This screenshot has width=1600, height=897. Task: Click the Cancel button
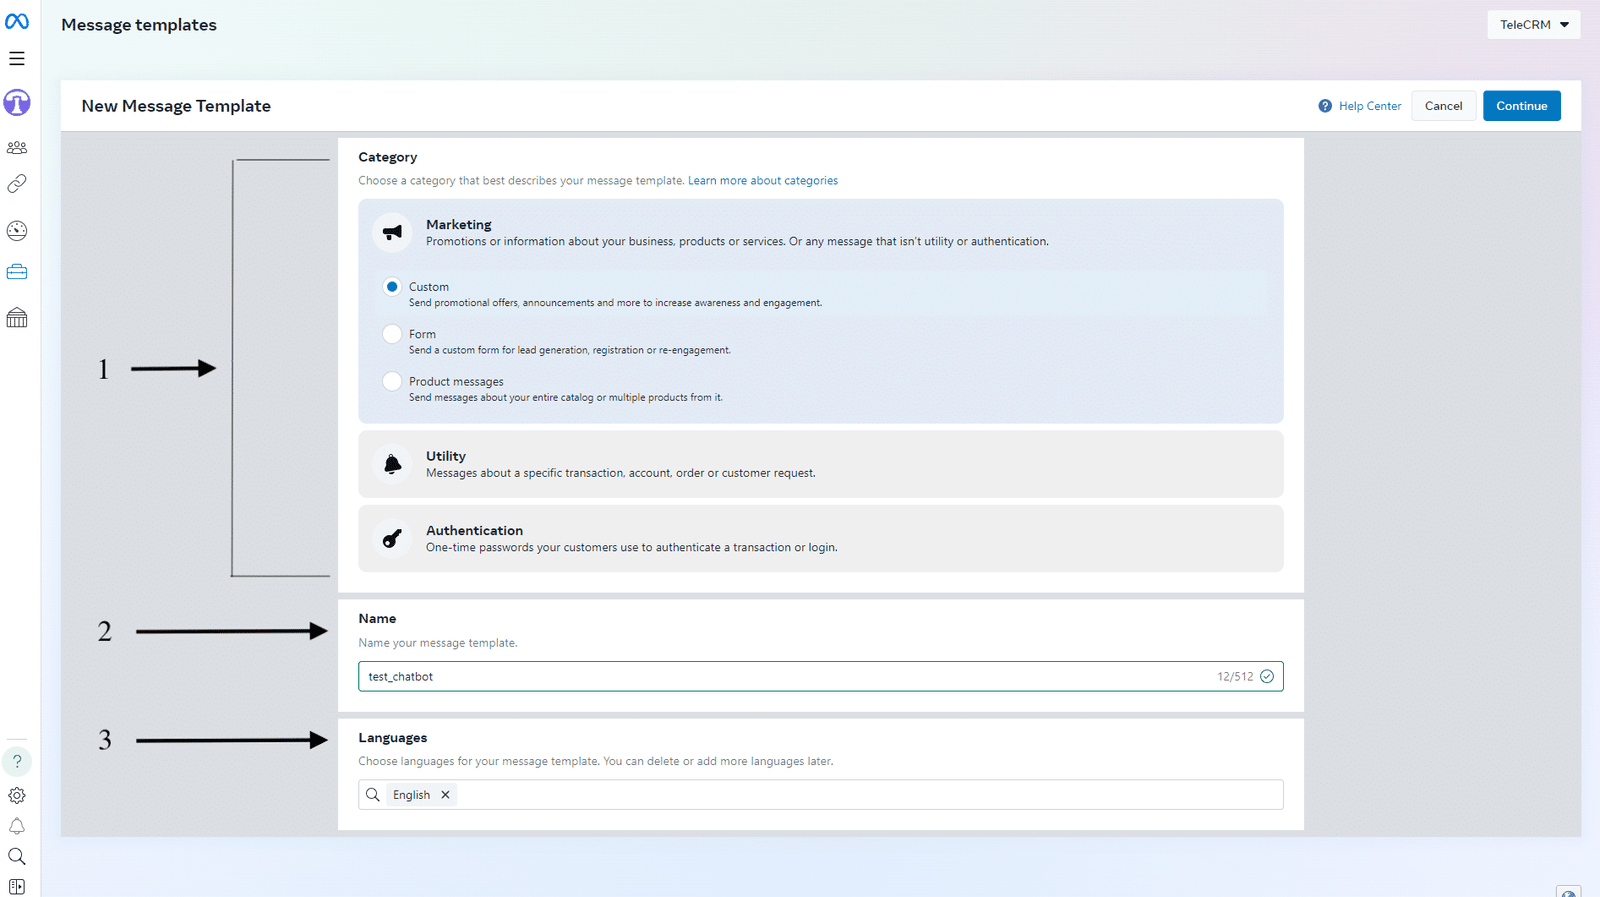1443,106
